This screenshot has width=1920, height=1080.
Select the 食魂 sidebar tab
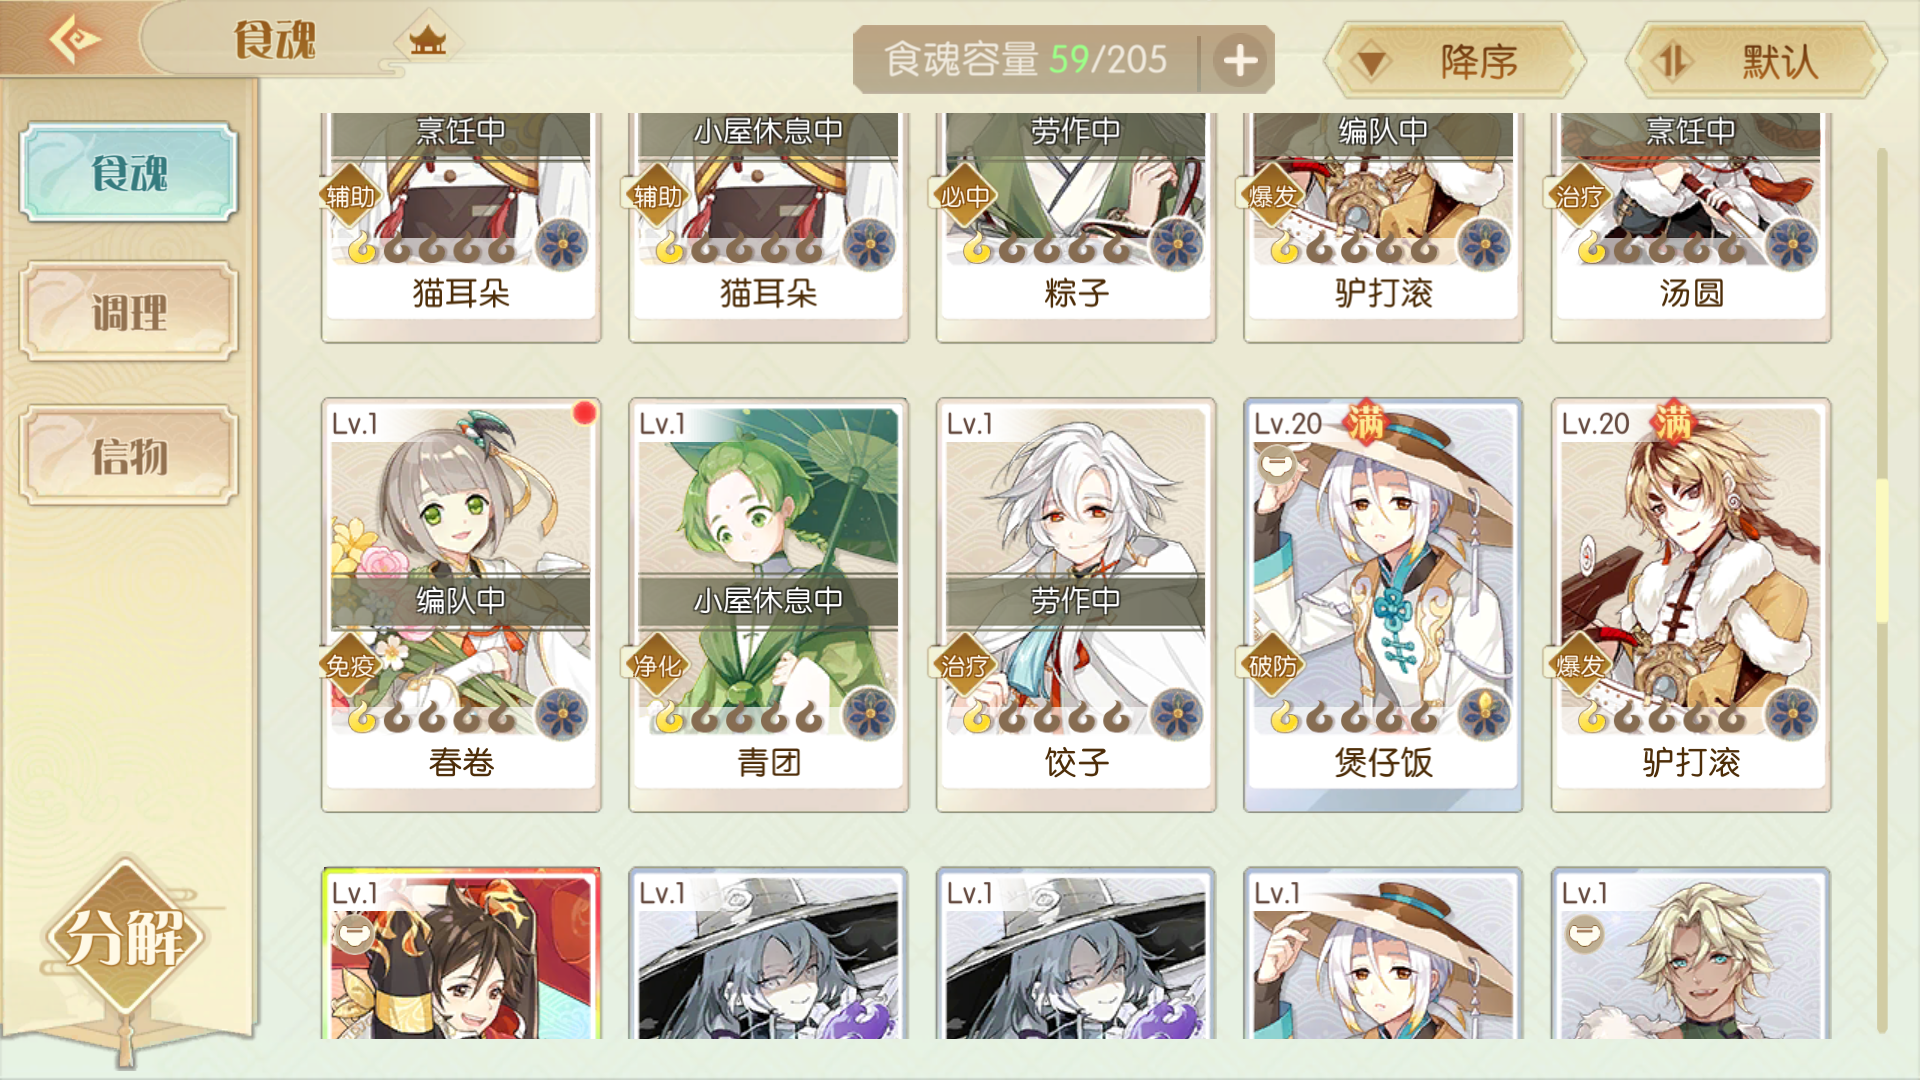(129, 172)
